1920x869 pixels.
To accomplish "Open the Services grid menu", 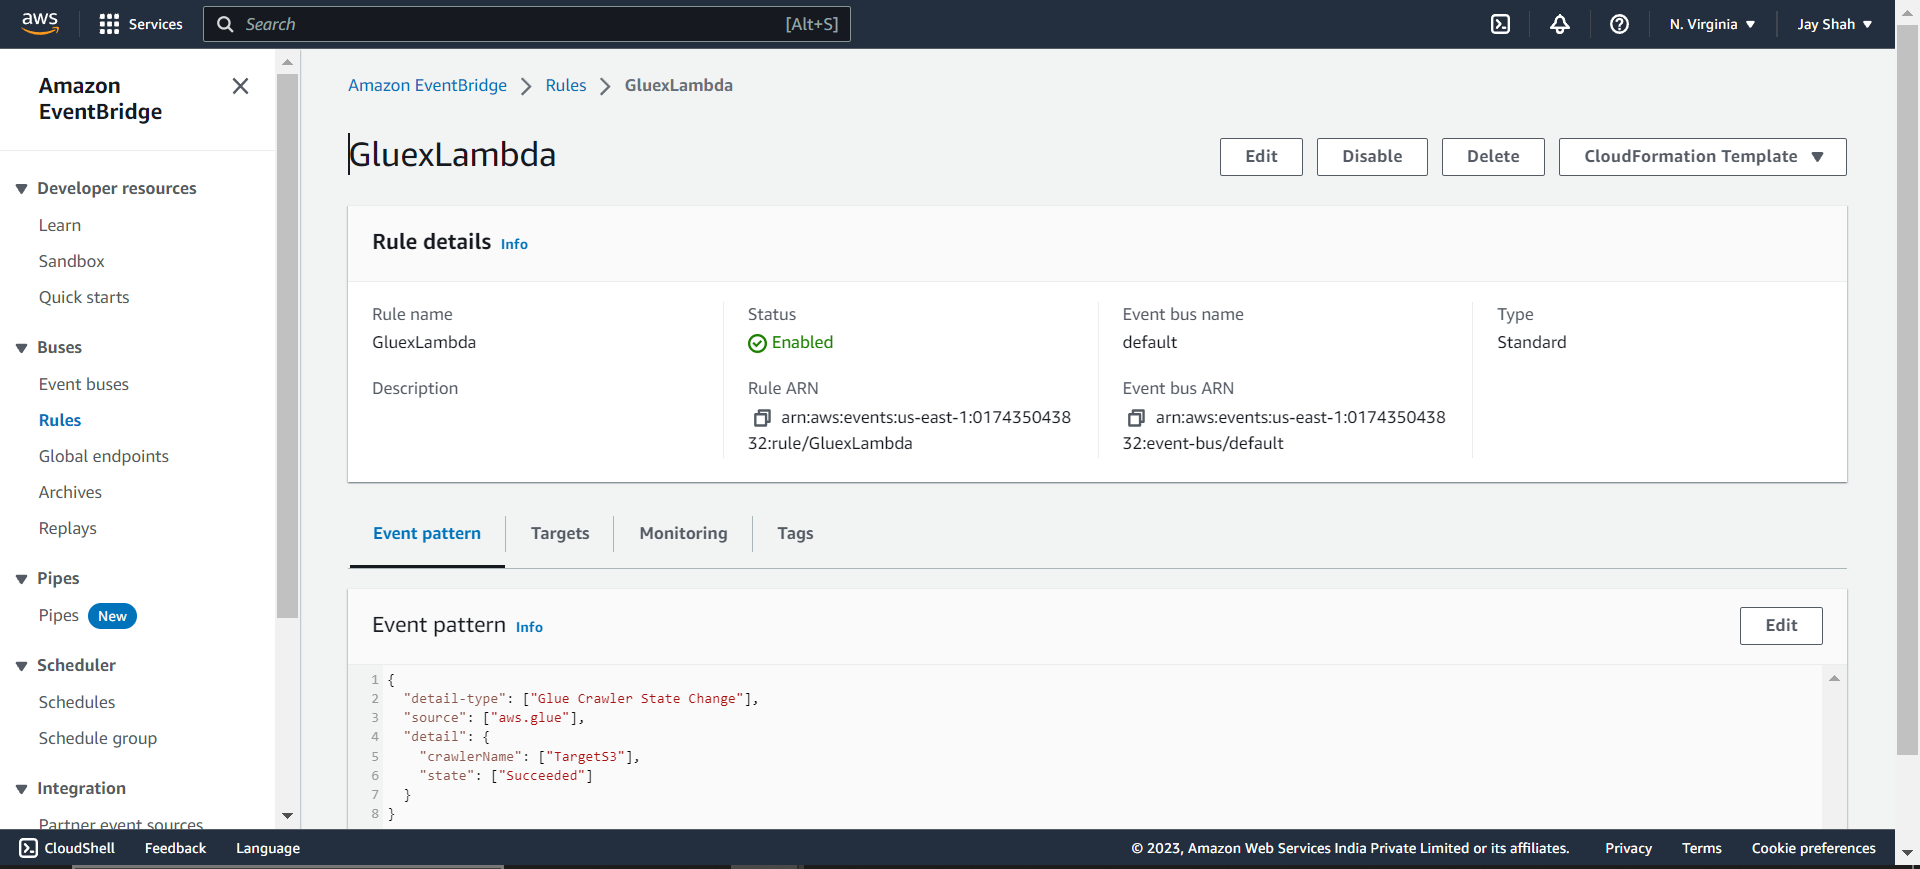I will tap(141, 24).
